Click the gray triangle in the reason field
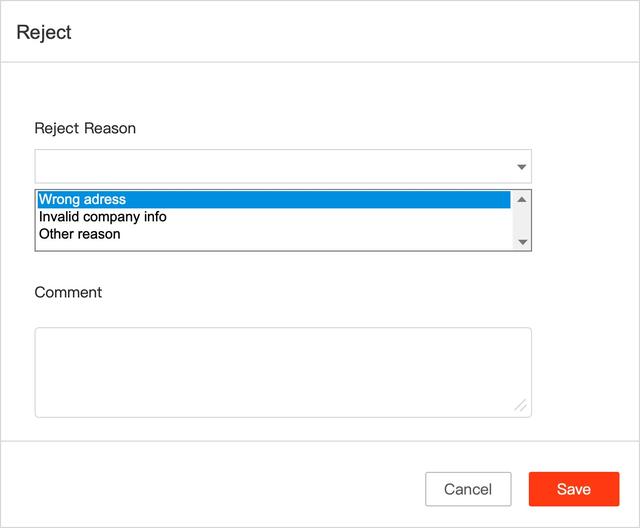640x528 pixels. coord(521,167)
